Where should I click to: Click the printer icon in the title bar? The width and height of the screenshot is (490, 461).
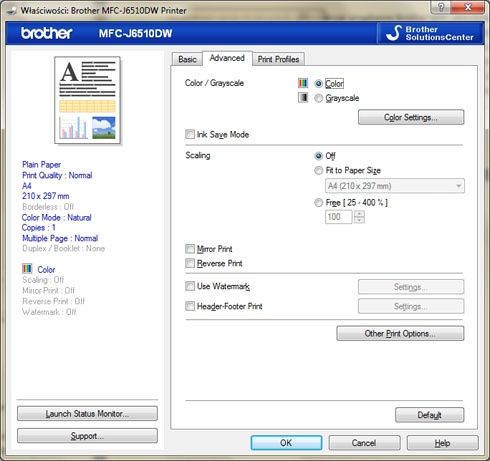coord(12,11)
